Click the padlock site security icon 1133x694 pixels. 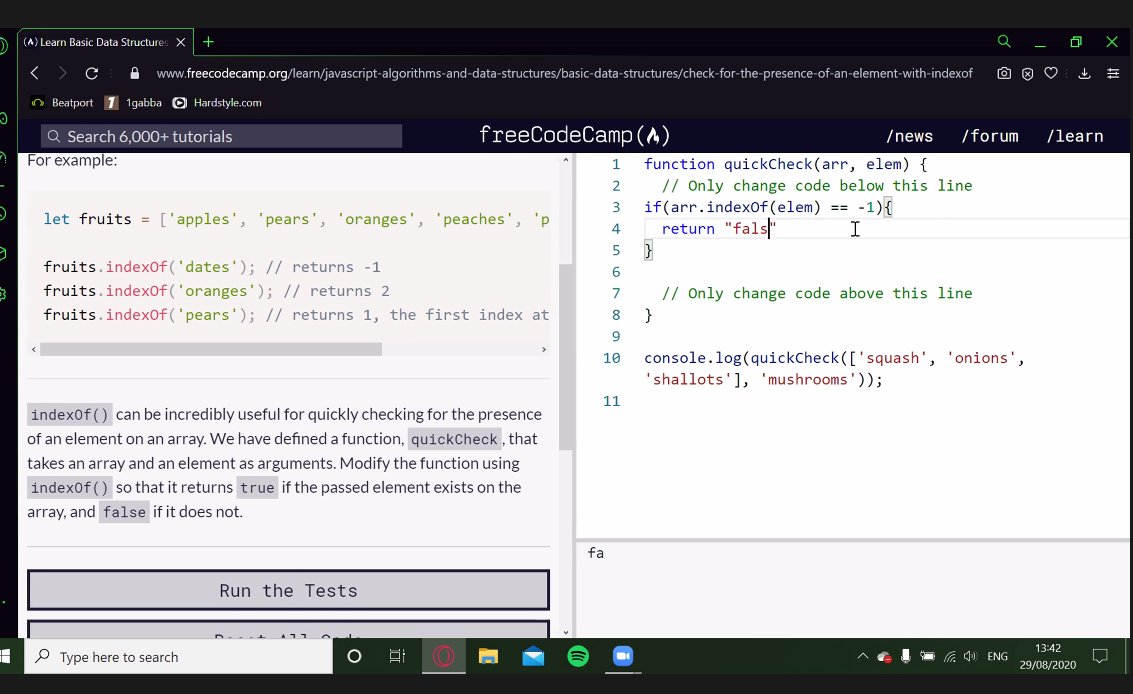(134, 73)
